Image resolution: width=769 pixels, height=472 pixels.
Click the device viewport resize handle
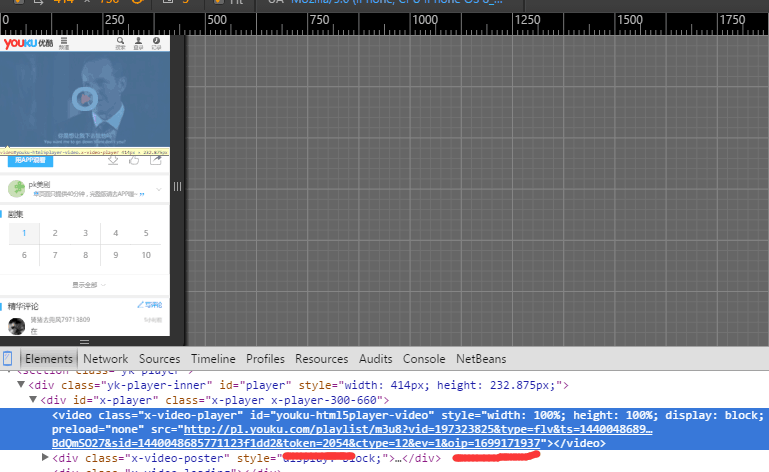178,187
